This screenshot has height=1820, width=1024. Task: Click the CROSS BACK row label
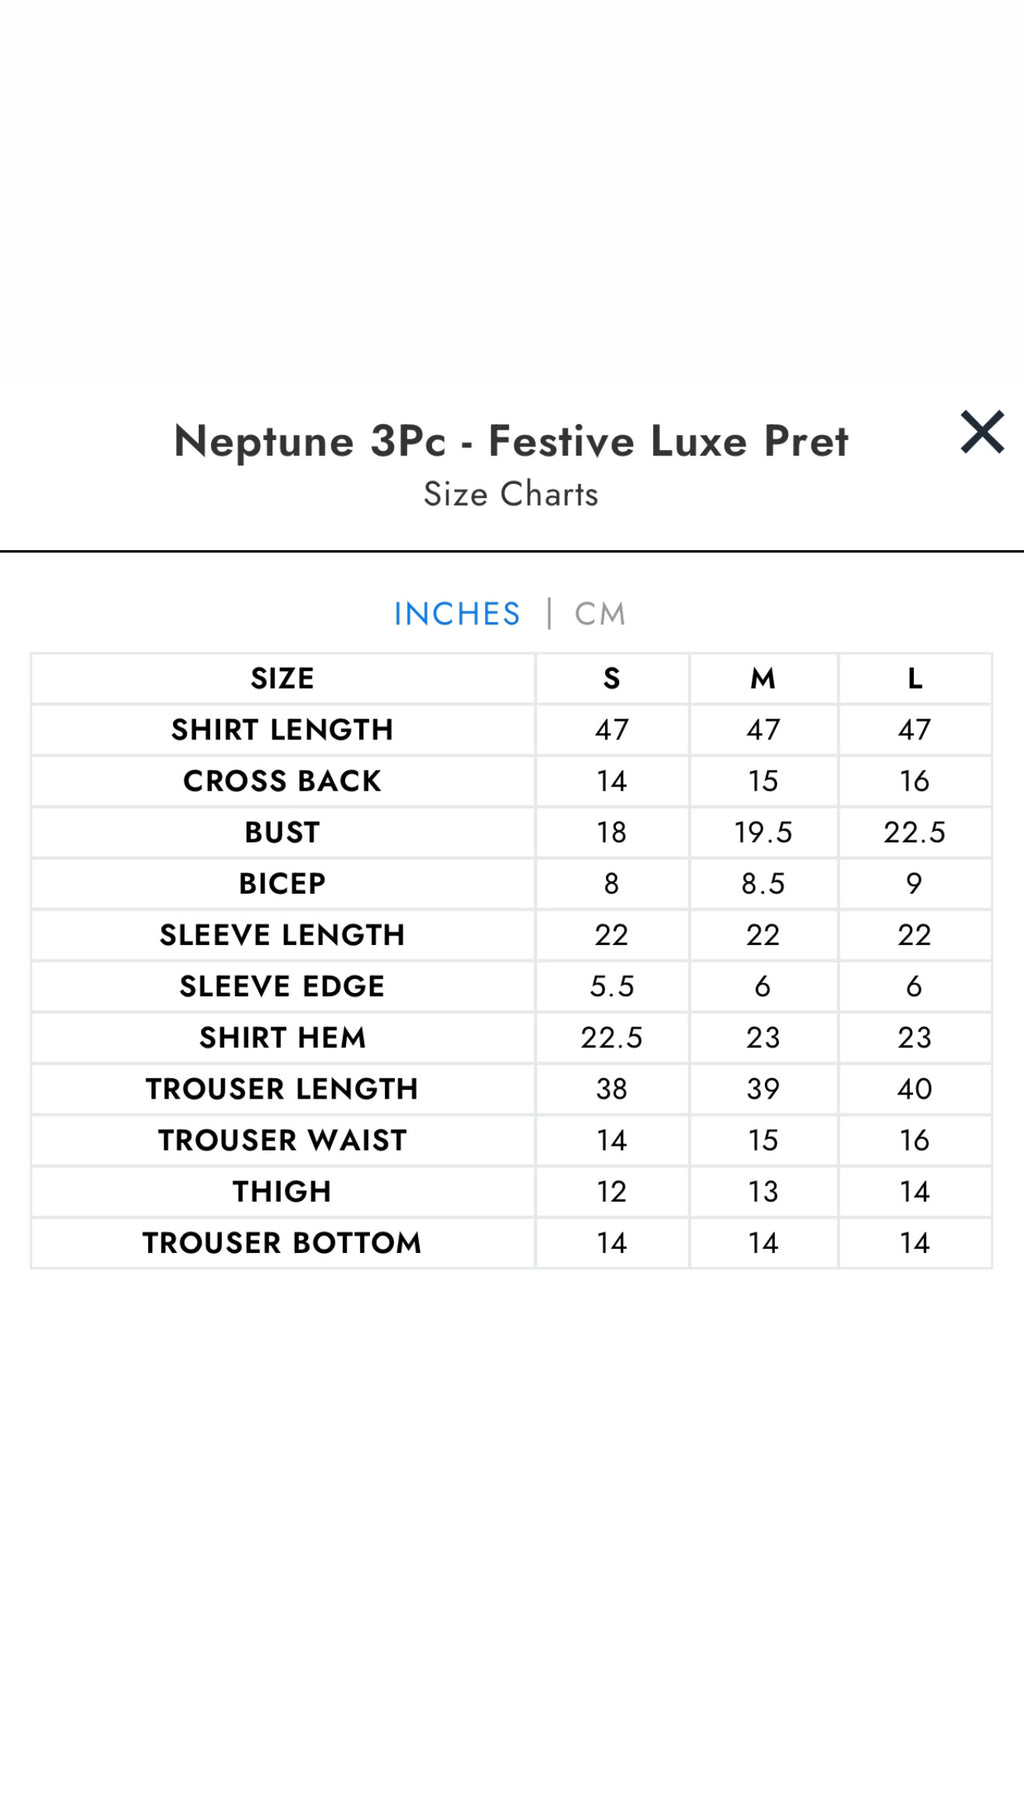coord(282,781)
